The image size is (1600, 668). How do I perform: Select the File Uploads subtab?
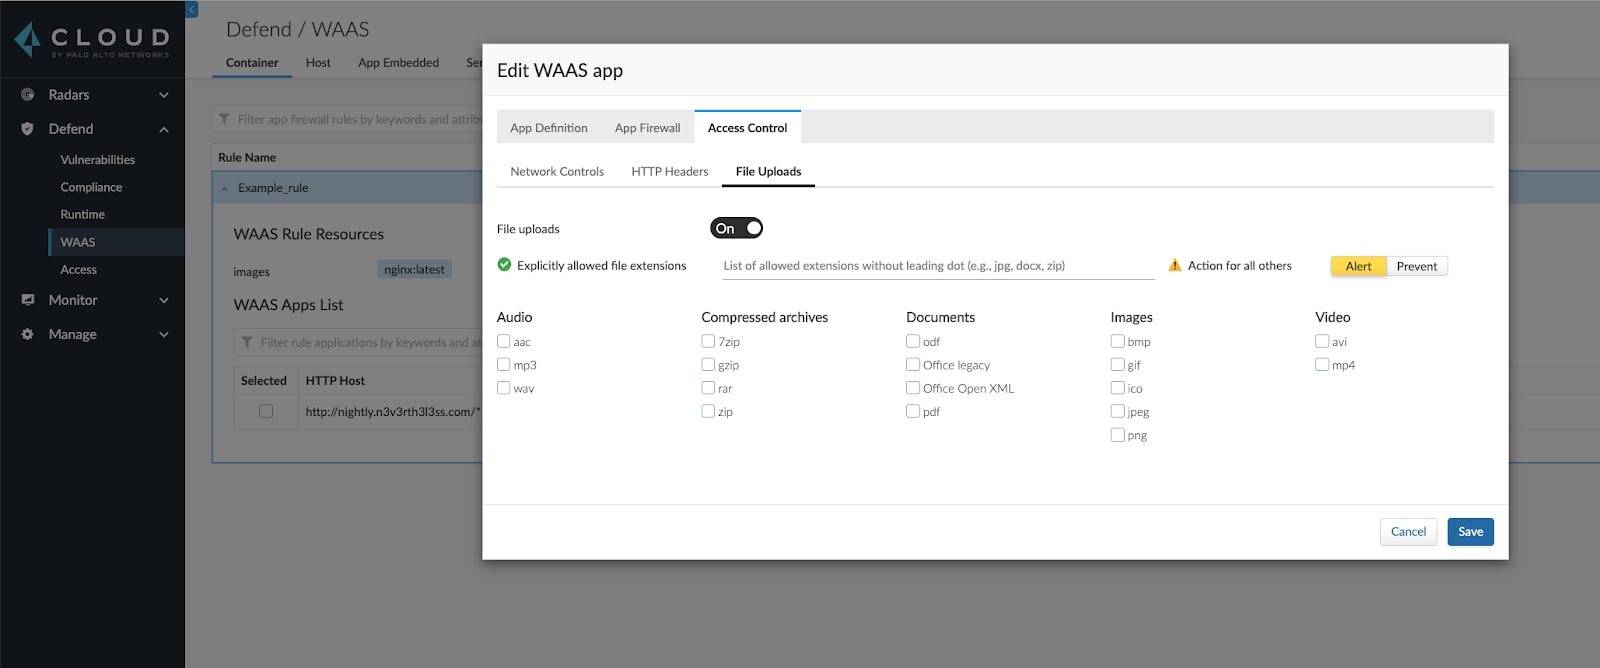click(768, 171)
